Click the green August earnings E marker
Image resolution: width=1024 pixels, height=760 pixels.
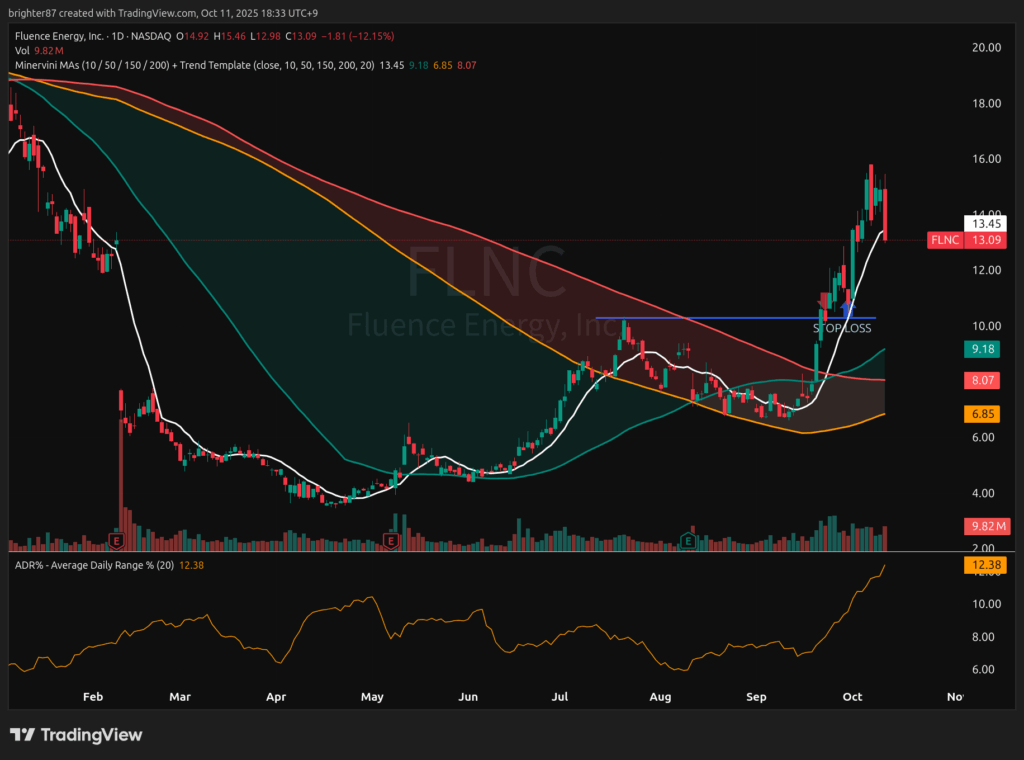pos(688,541)
